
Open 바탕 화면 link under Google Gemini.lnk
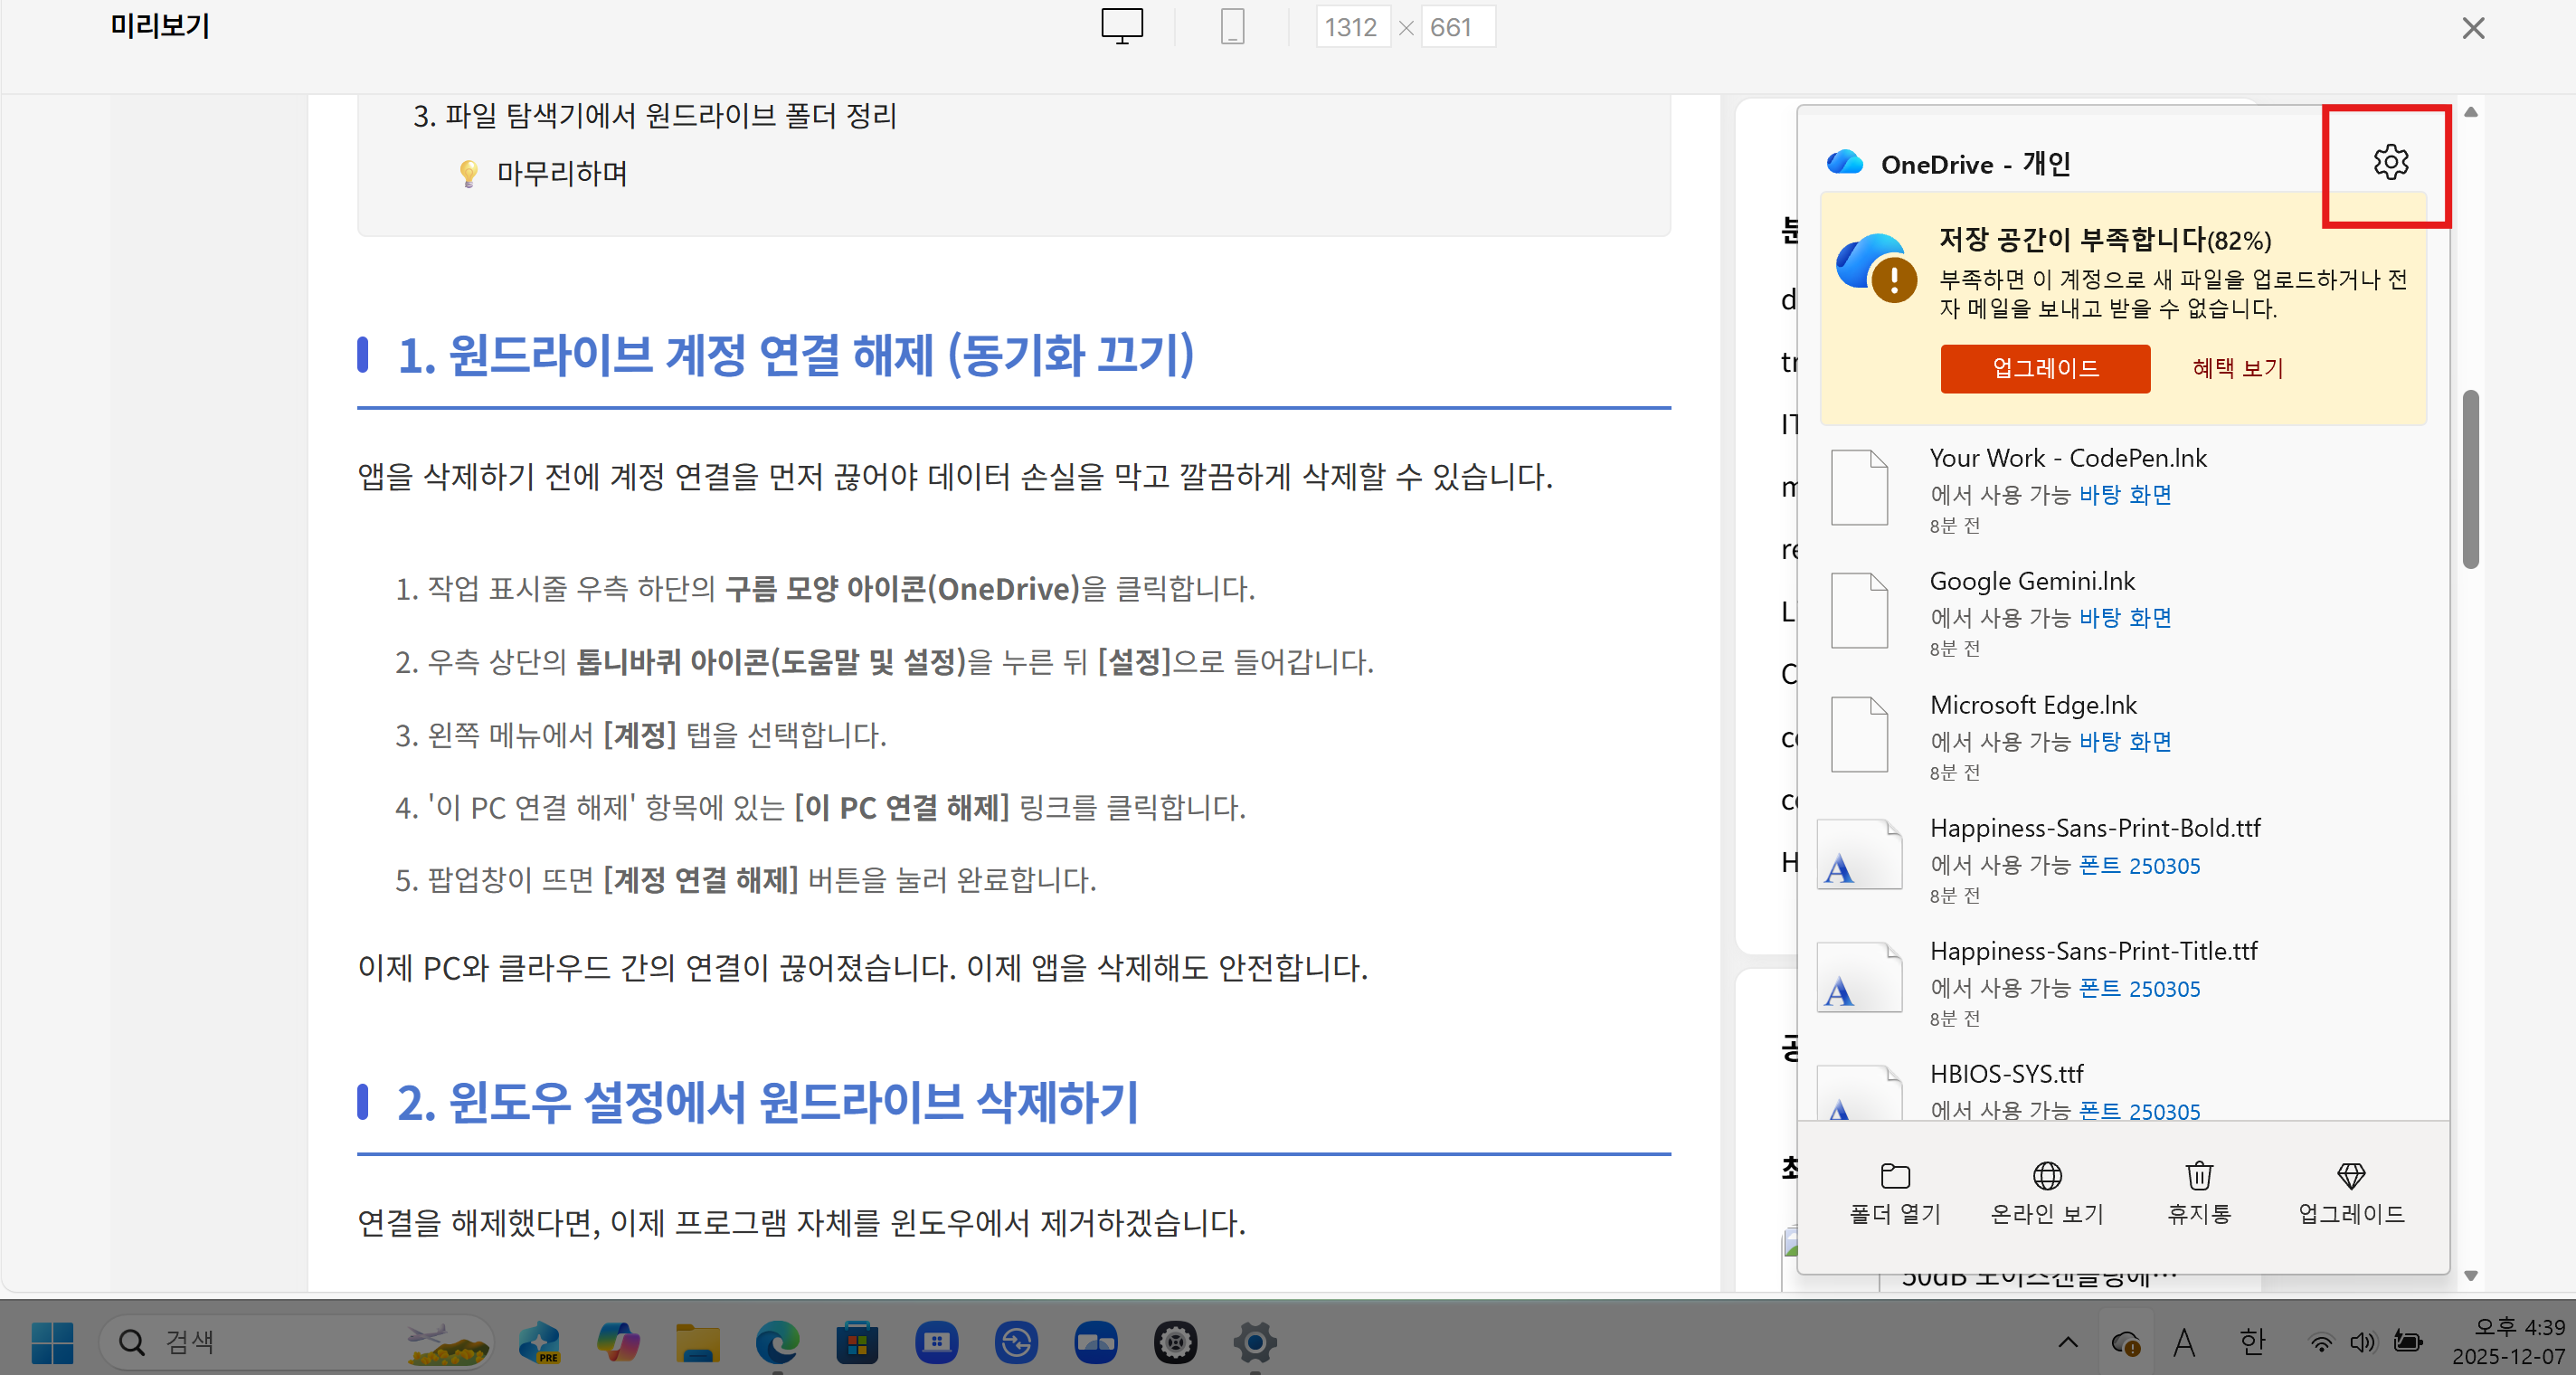tap(2125, 618)
